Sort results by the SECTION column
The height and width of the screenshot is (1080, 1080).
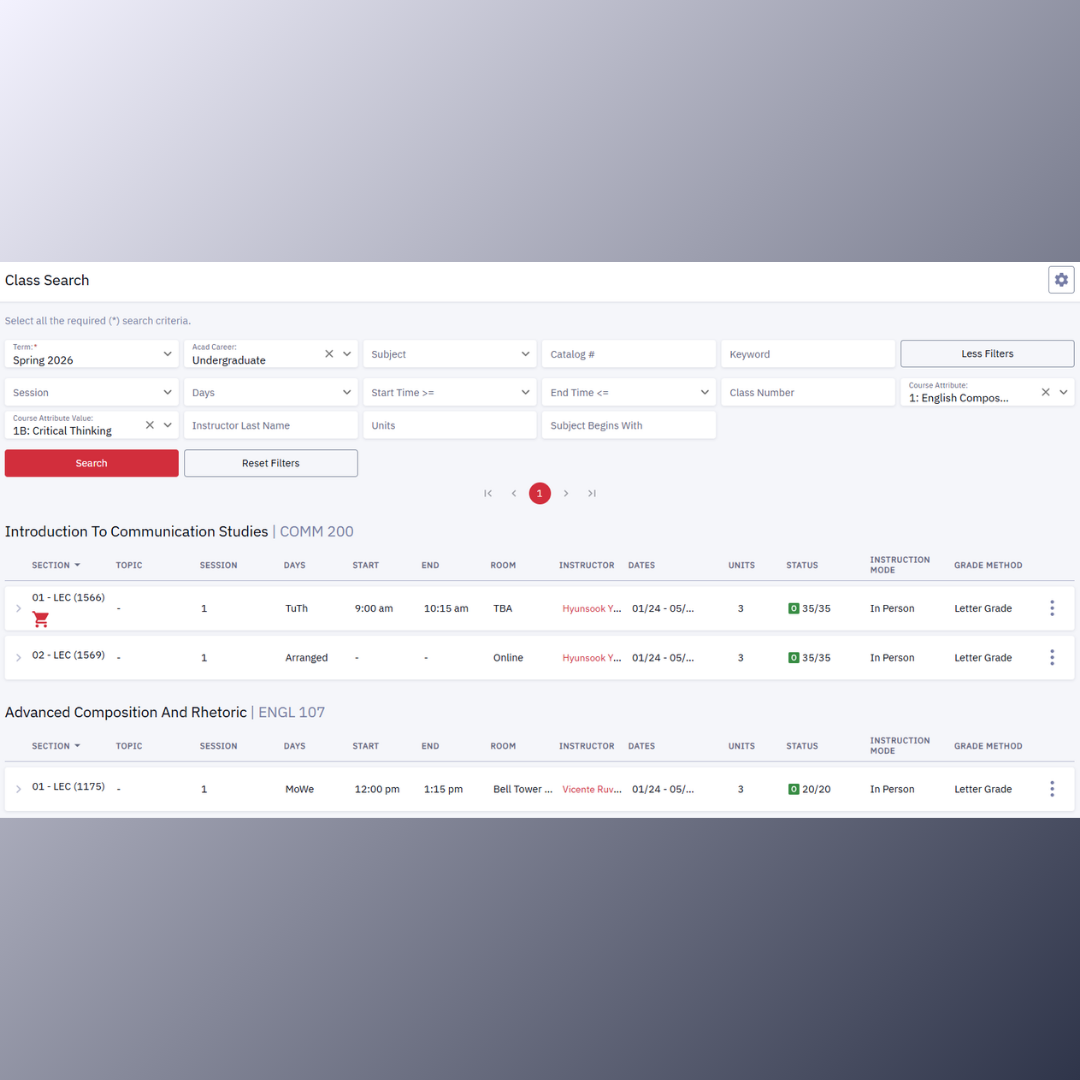pyautogui.click(x=56, y=565)
